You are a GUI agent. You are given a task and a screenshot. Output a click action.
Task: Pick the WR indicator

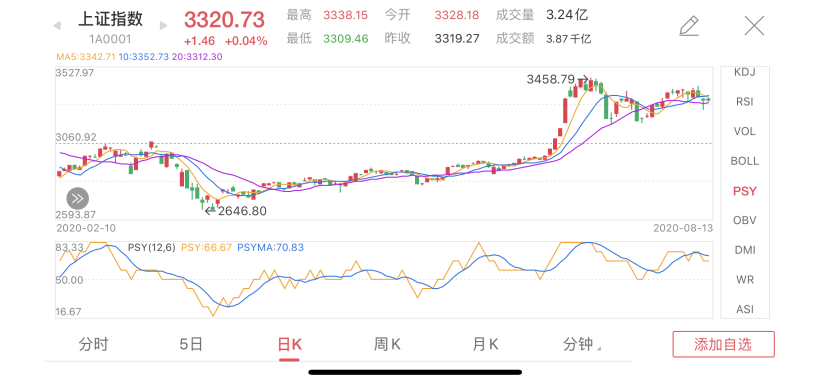[745, 280]
